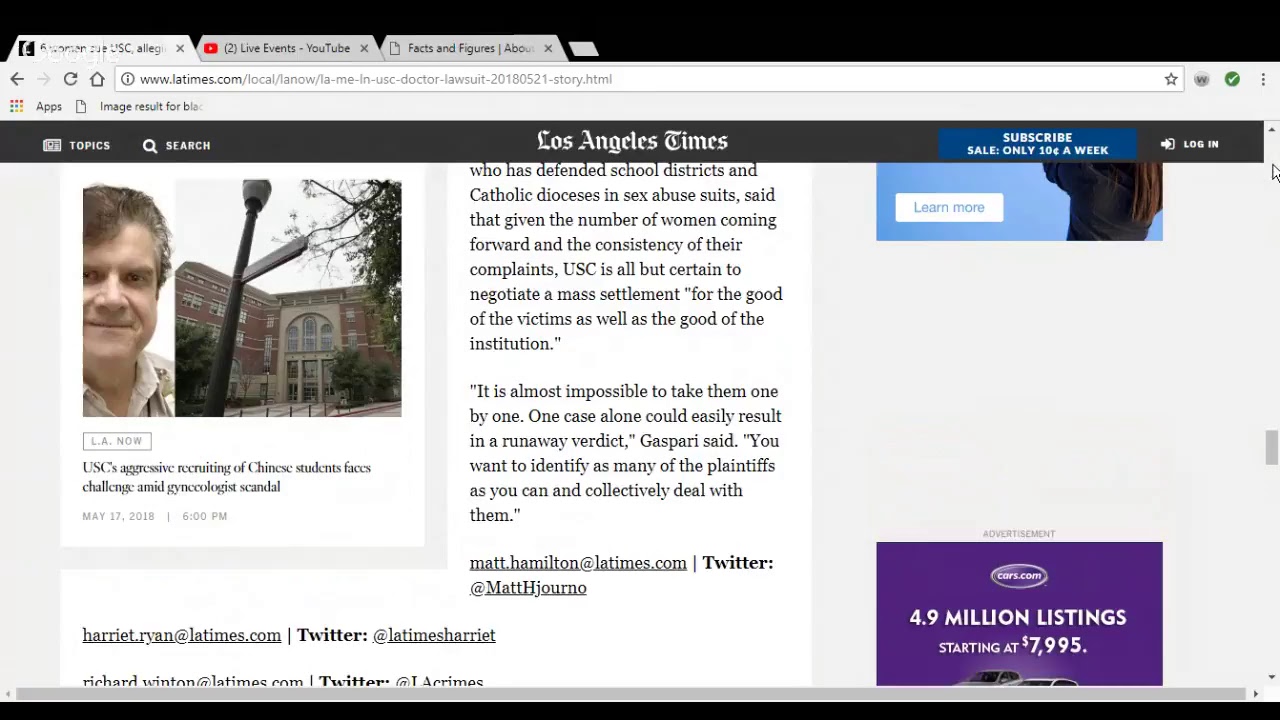Click the horizontal scrollbar at page bottom
1280x720 pixels.
pyautogui.click(x=632, y=693)
